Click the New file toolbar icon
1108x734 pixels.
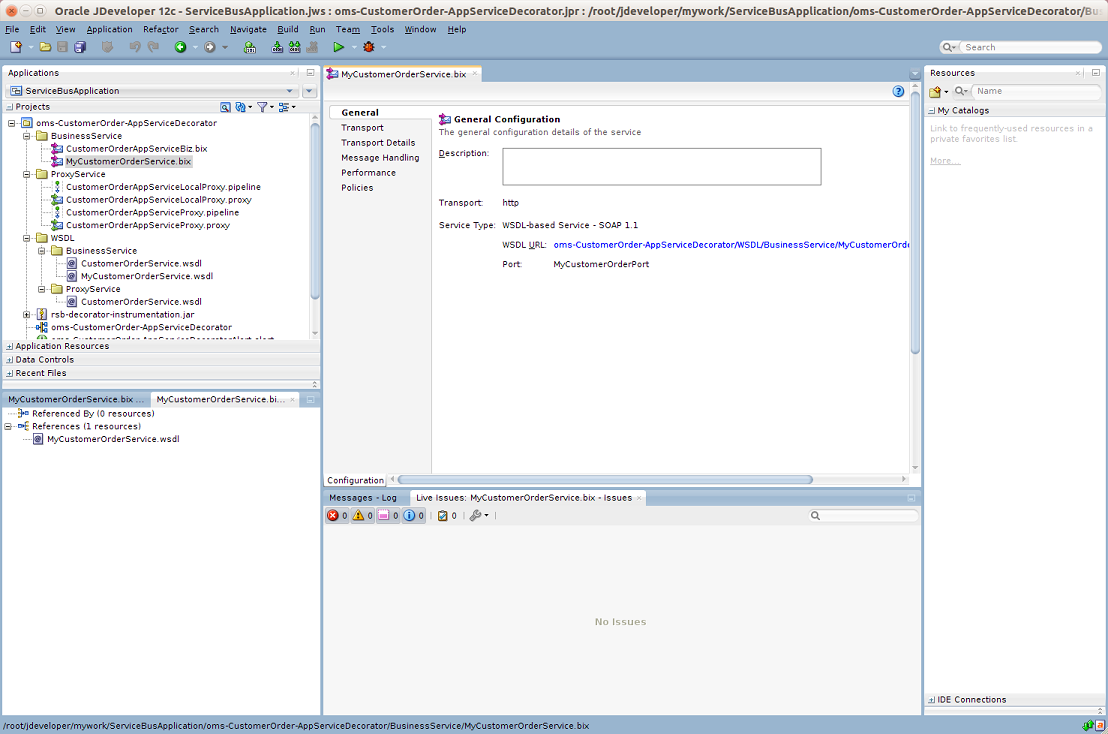click(x=16, y=47)
